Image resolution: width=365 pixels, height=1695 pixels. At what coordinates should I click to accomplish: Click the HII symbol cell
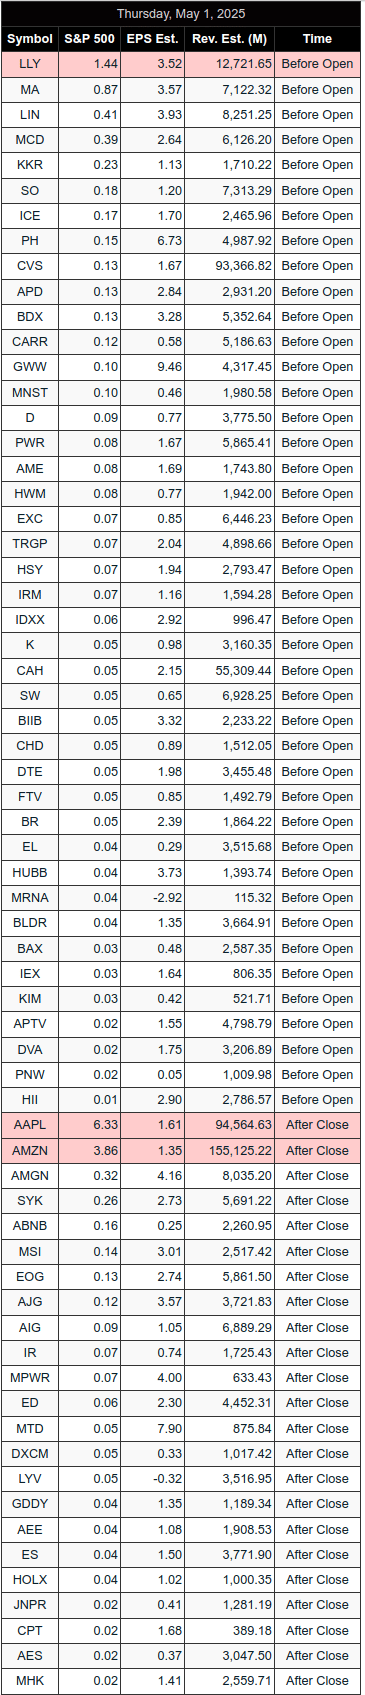tap(30, 1100)
